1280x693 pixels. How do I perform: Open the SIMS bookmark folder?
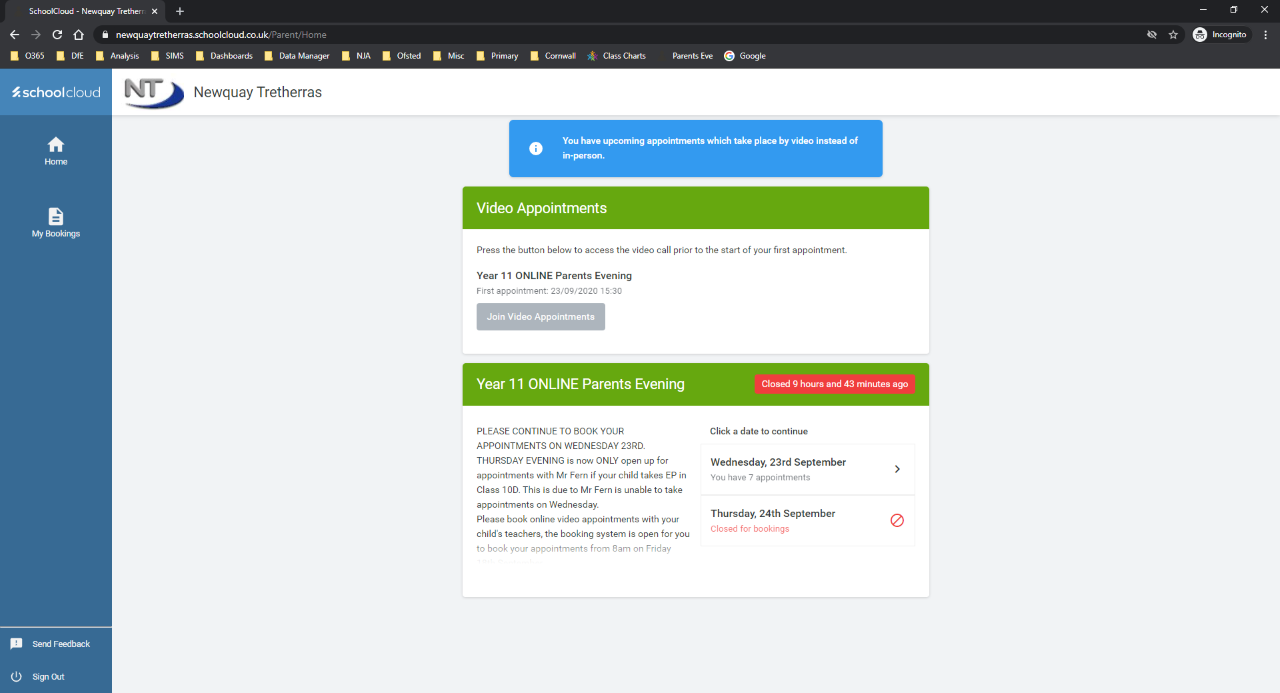point(166,56)
